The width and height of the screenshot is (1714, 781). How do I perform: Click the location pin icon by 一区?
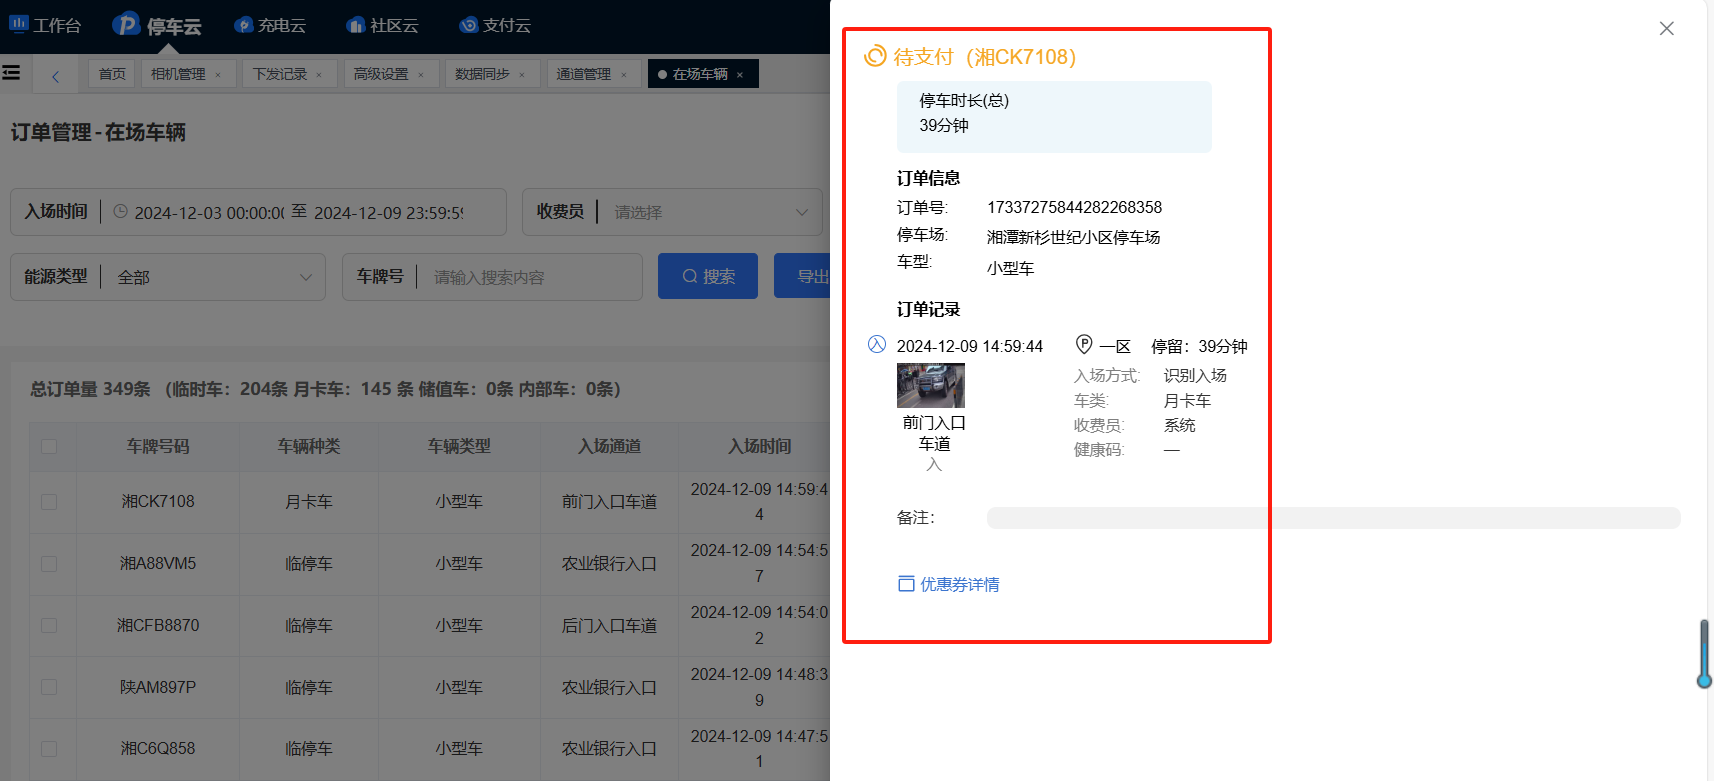tap(1084, 345)
